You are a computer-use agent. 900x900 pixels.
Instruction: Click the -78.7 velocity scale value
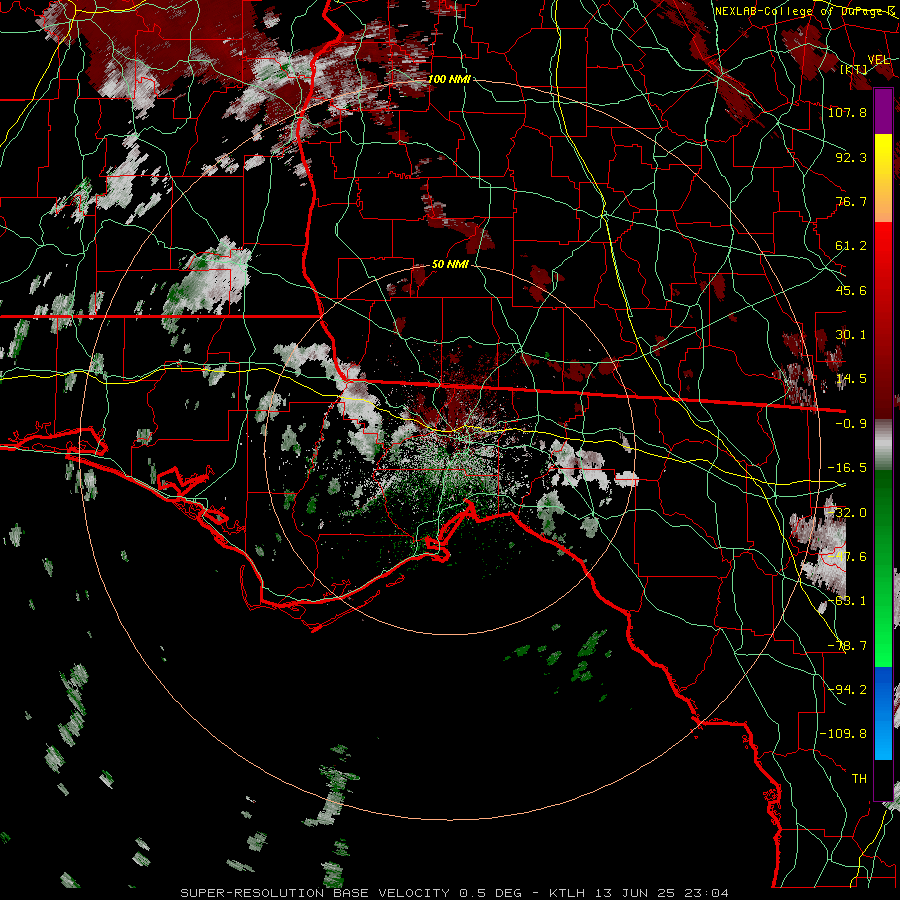(x=848, y=646)
